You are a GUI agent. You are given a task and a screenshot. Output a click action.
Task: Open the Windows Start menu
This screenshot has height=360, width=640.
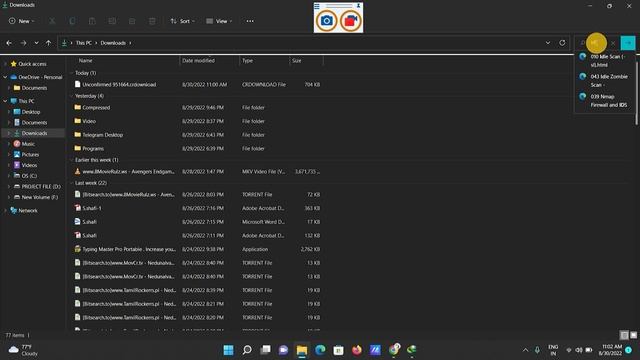pyautogui.click(x=229, y=350)
